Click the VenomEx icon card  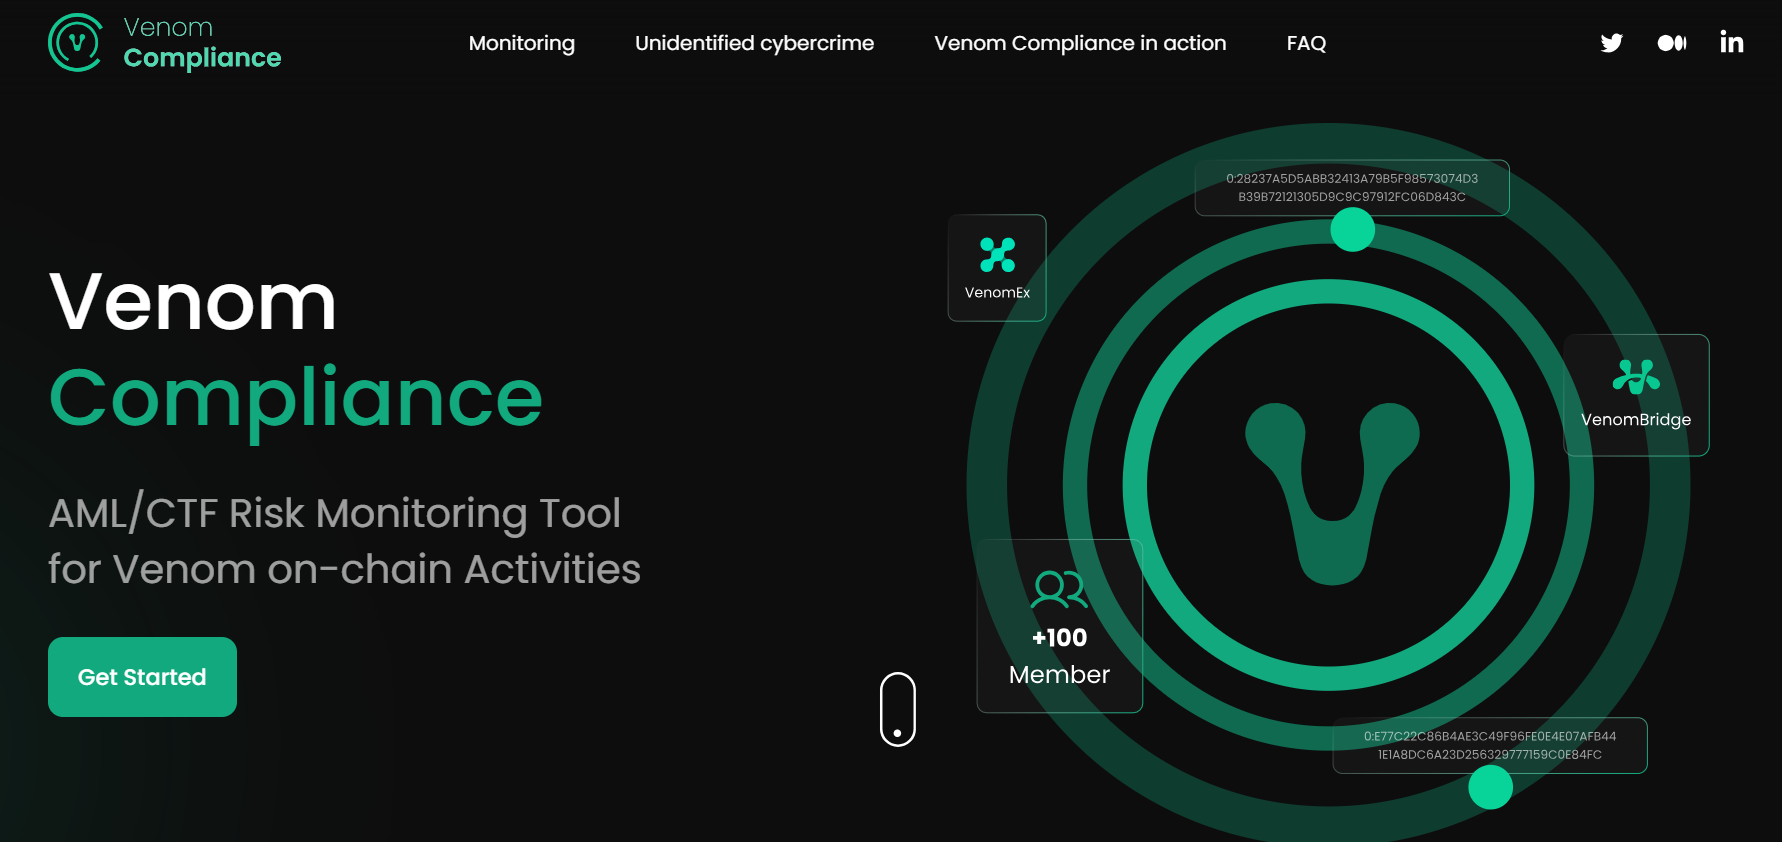997,267
